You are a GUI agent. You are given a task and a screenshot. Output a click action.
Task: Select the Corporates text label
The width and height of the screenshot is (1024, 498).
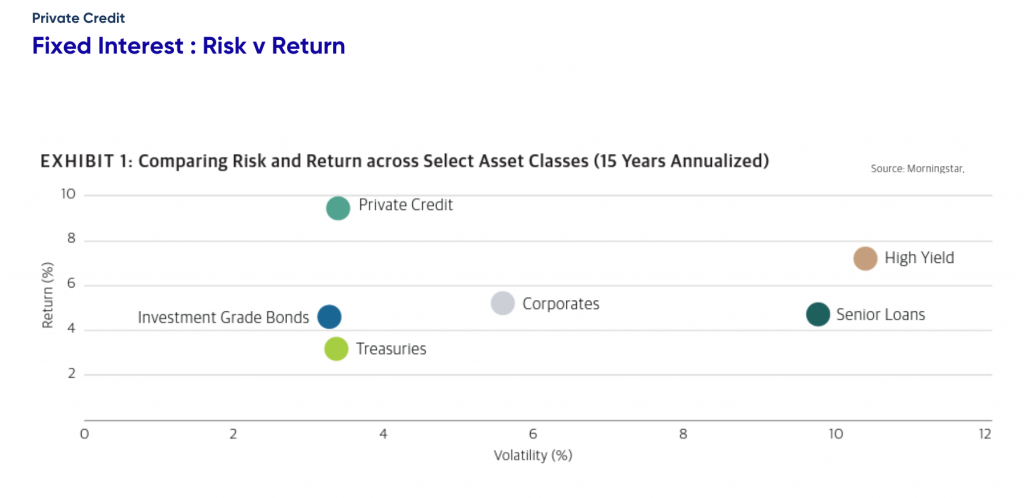click(x=561, y=304)
